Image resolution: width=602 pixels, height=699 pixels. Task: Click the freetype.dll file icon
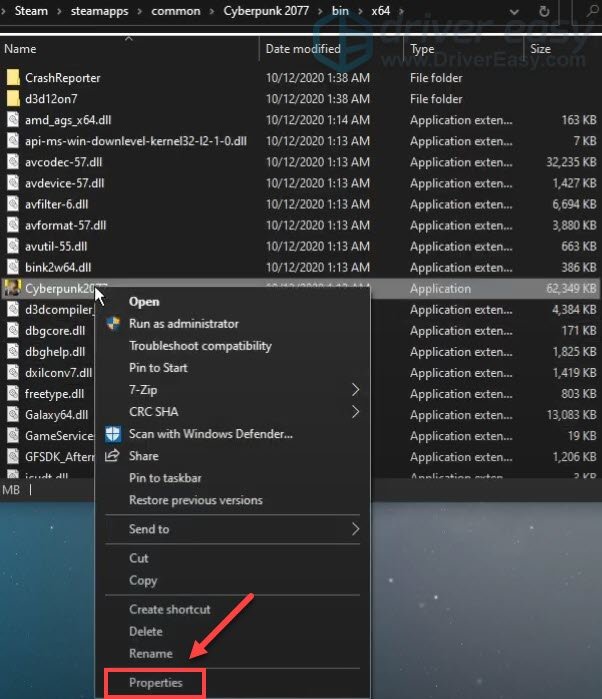click(13, 394)
